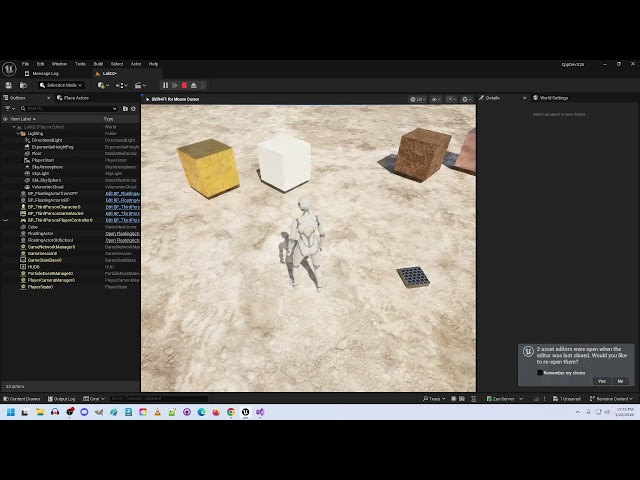Close the Details tab
Viewport: 640px width, 480px height.
(524, 98)
